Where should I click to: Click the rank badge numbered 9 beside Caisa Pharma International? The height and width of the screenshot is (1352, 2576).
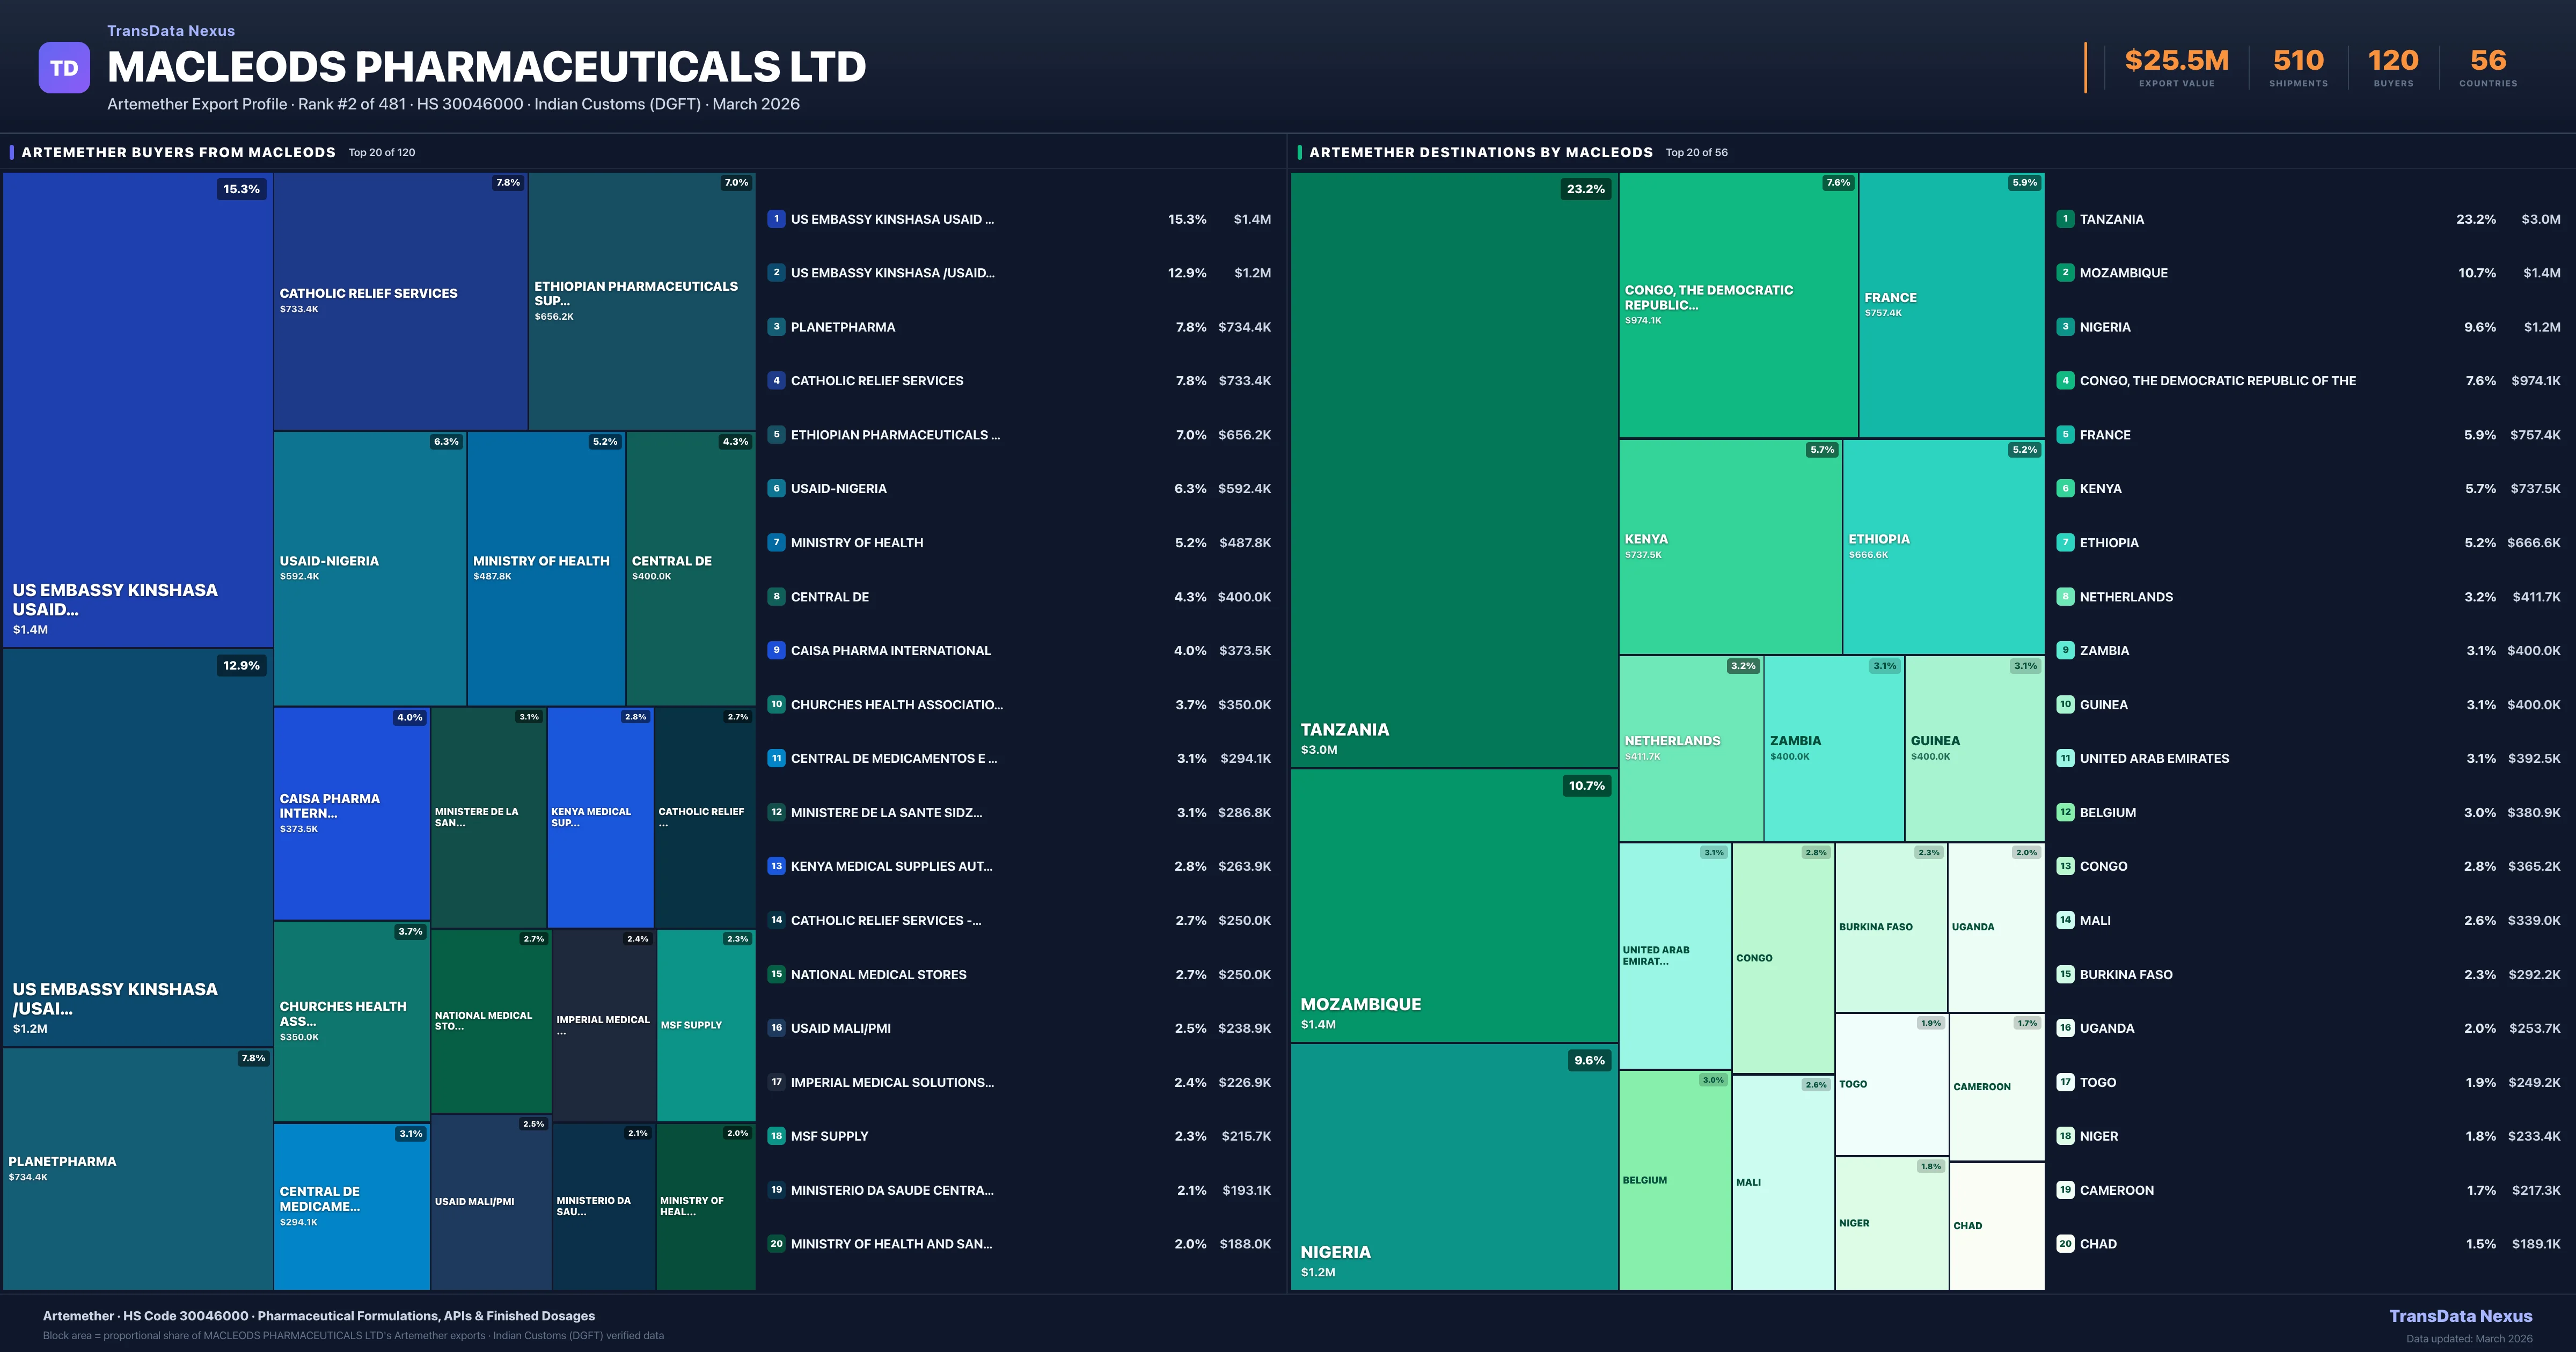click(777, 650)
